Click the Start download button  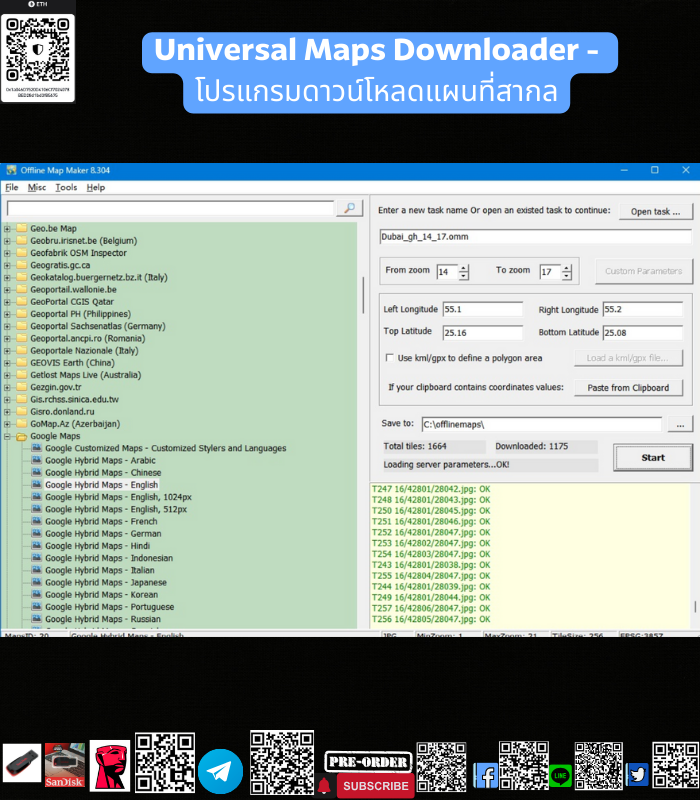click(653, 458)
